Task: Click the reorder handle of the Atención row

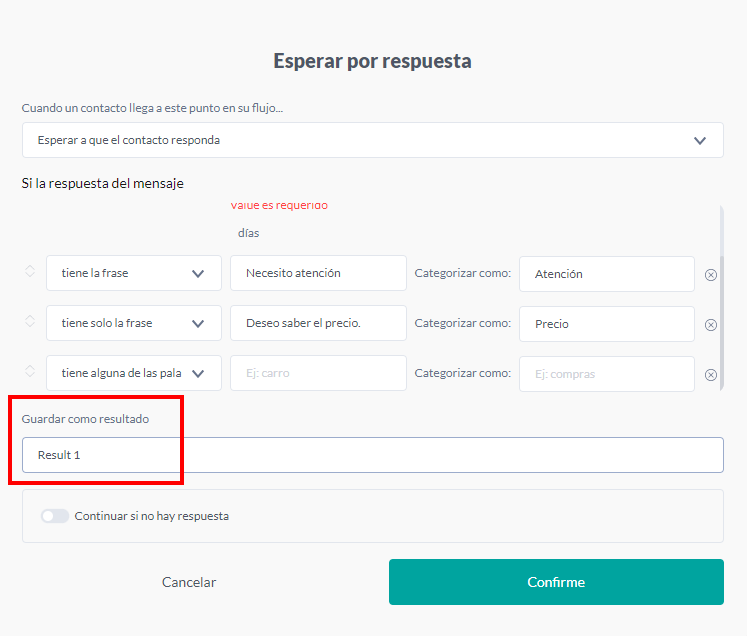Action: click(x=30, y=272)
